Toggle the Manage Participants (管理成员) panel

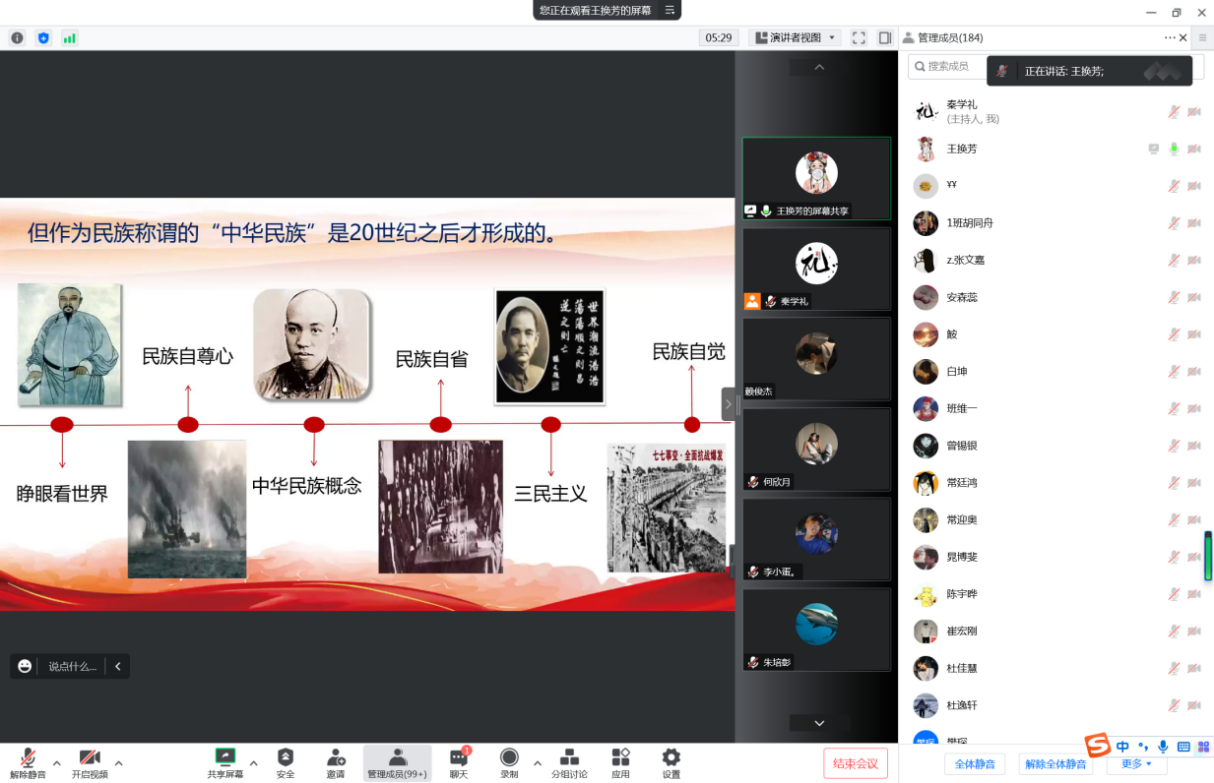tap(397, 759)
